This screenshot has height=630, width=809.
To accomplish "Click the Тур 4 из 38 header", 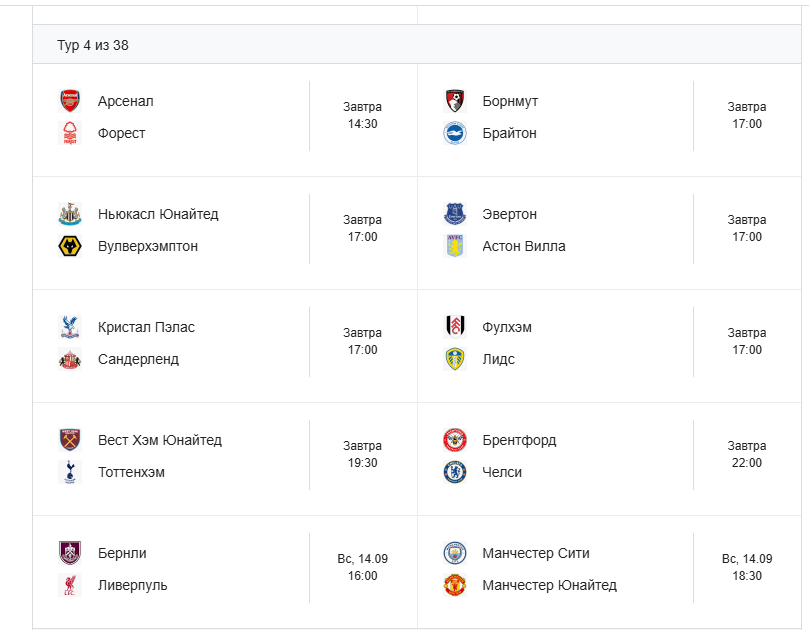I will pos(93,45).
